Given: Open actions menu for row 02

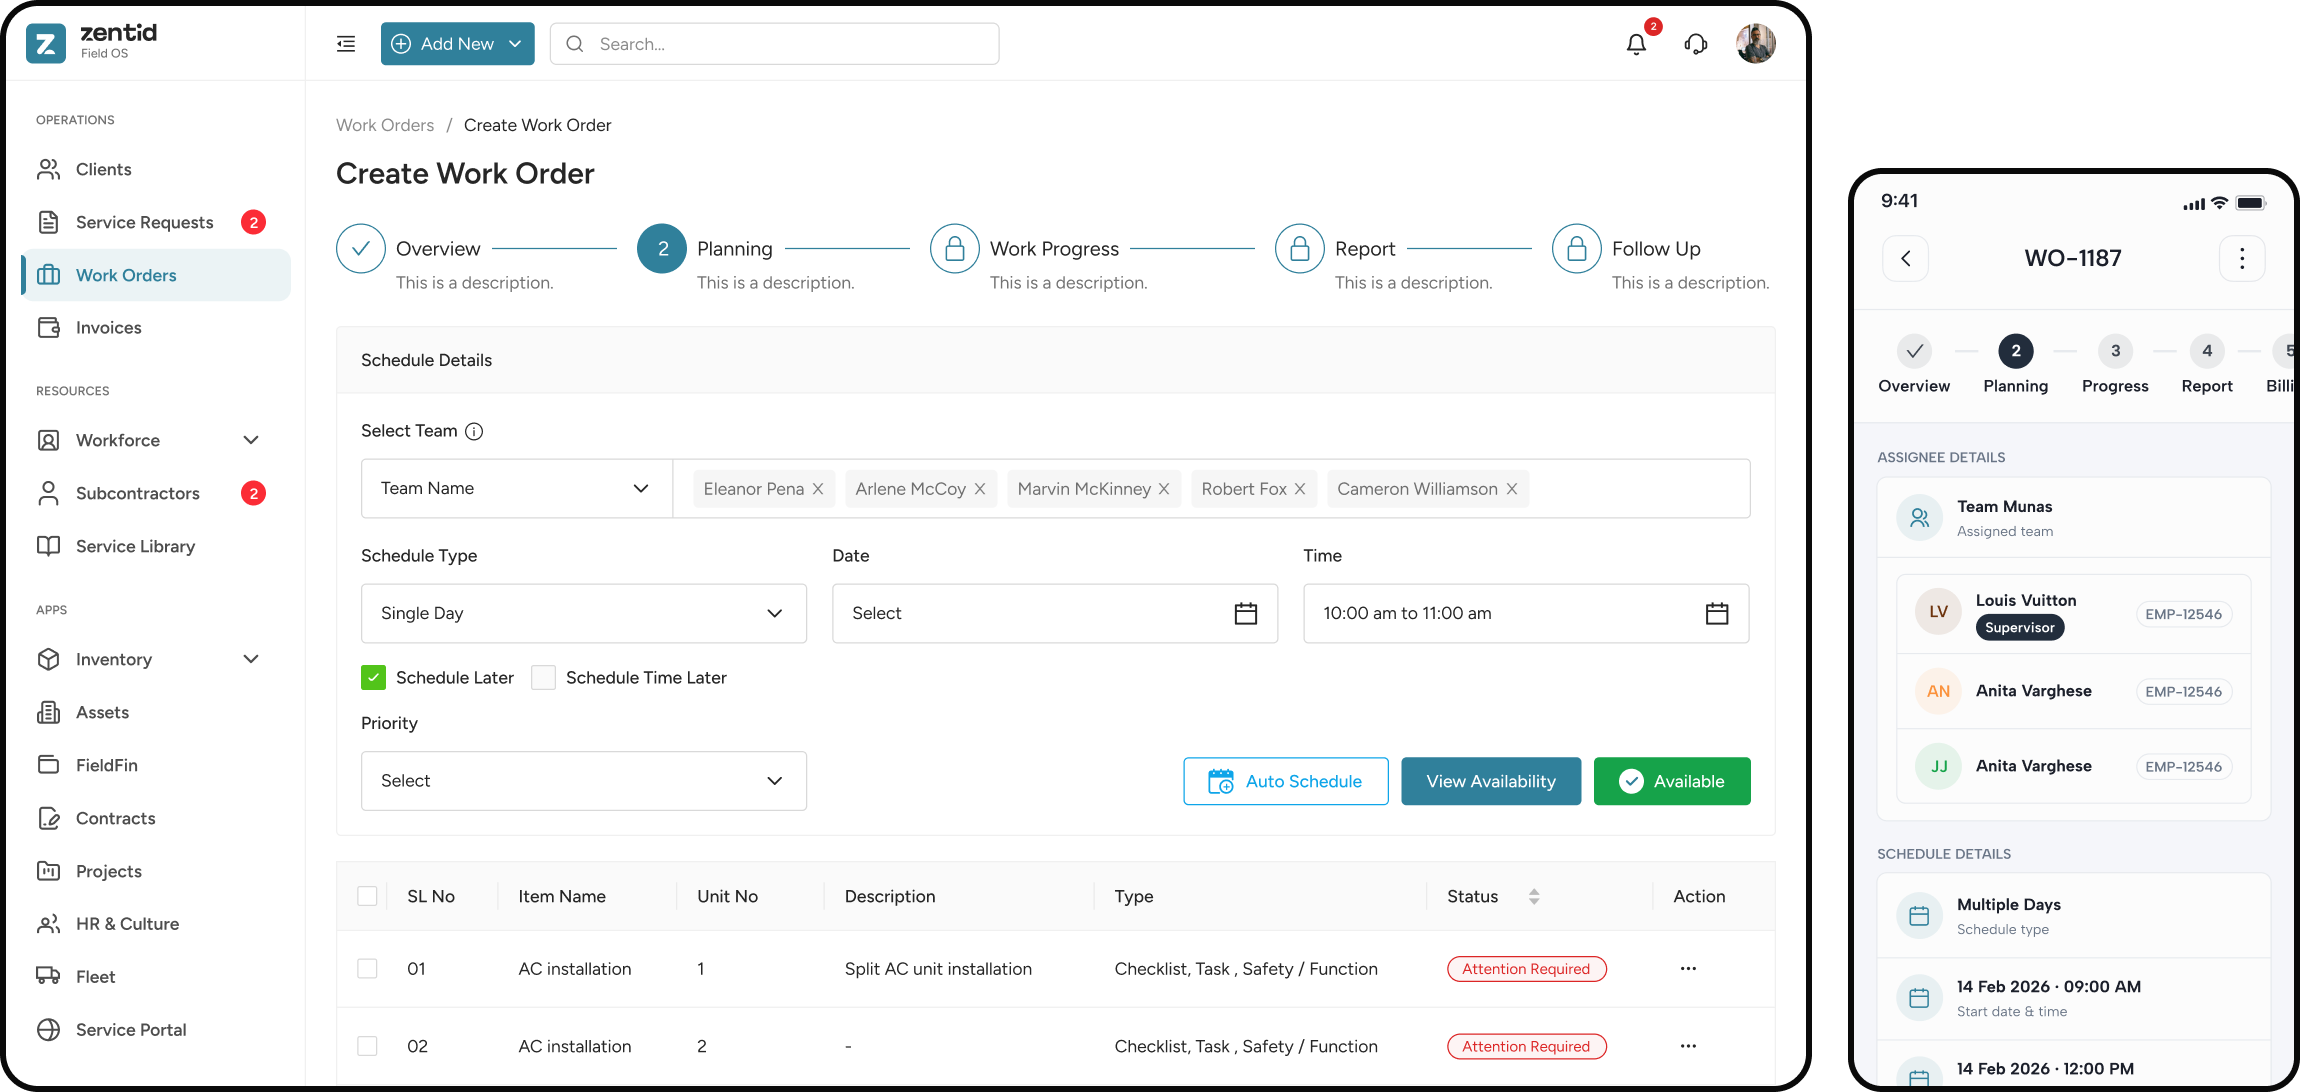Looking at the screenshot, I should [x=1688, y=1046].
